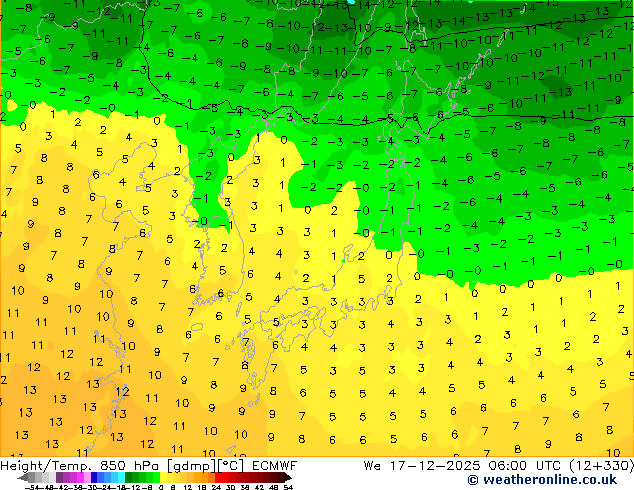The width and height of the screenshot is (634, 490).
Task: Select the purple swatch in legend bar
Action: pos(59,477)
